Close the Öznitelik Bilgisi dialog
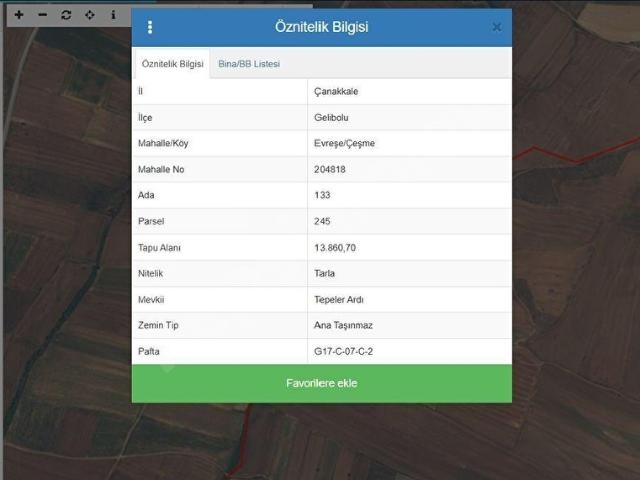Viewport: 640px width, 480px height. click(x=497, y=27)
